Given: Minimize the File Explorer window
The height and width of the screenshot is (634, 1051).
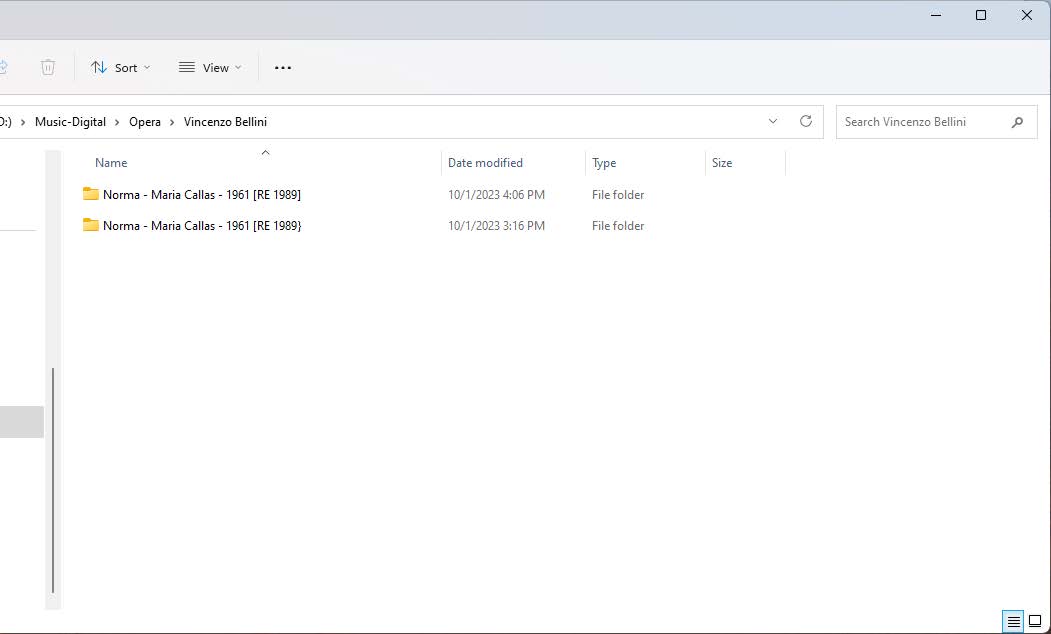Looking at the screenshot, I should click(x=936, y=15).
